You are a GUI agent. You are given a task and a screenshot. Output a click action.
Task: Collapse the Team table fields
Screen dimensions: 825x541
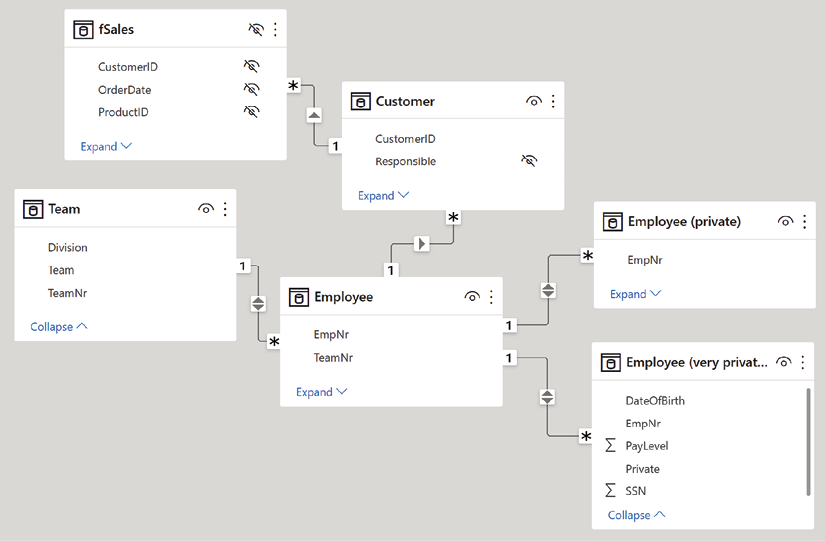[58, 327]
